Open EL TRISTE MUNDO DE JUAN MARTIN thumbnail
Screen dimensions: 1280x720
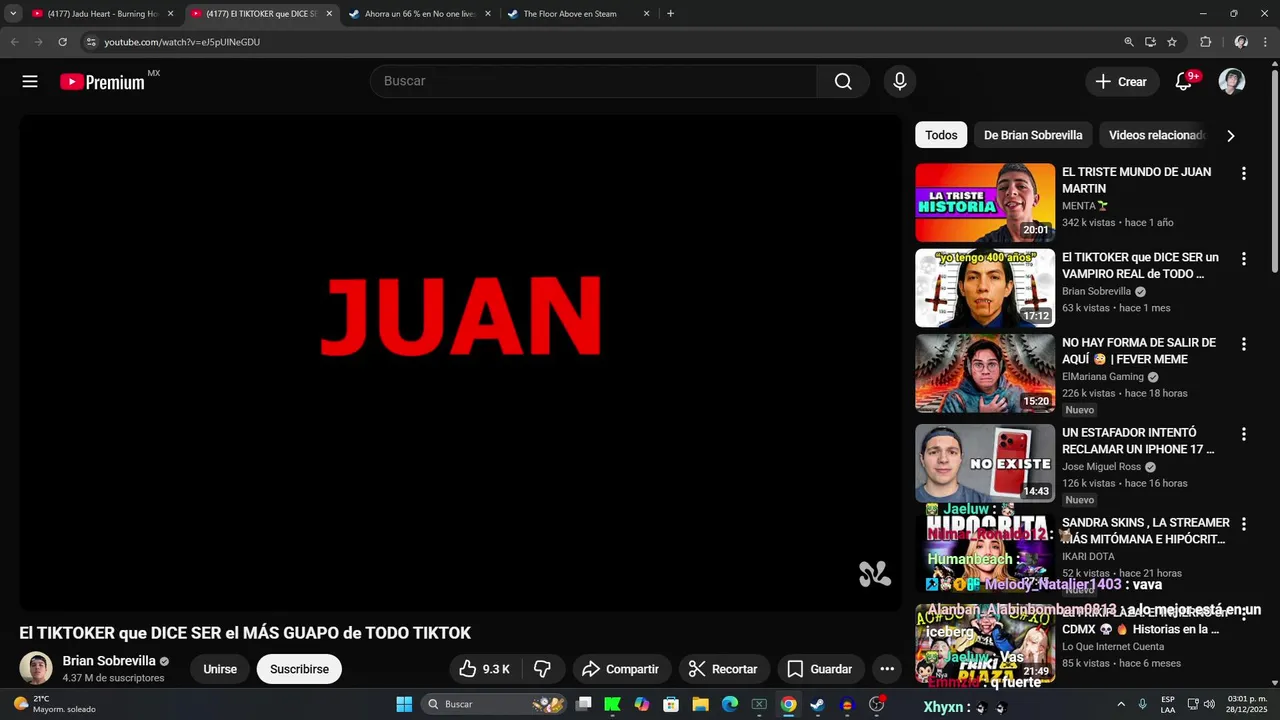985,202
